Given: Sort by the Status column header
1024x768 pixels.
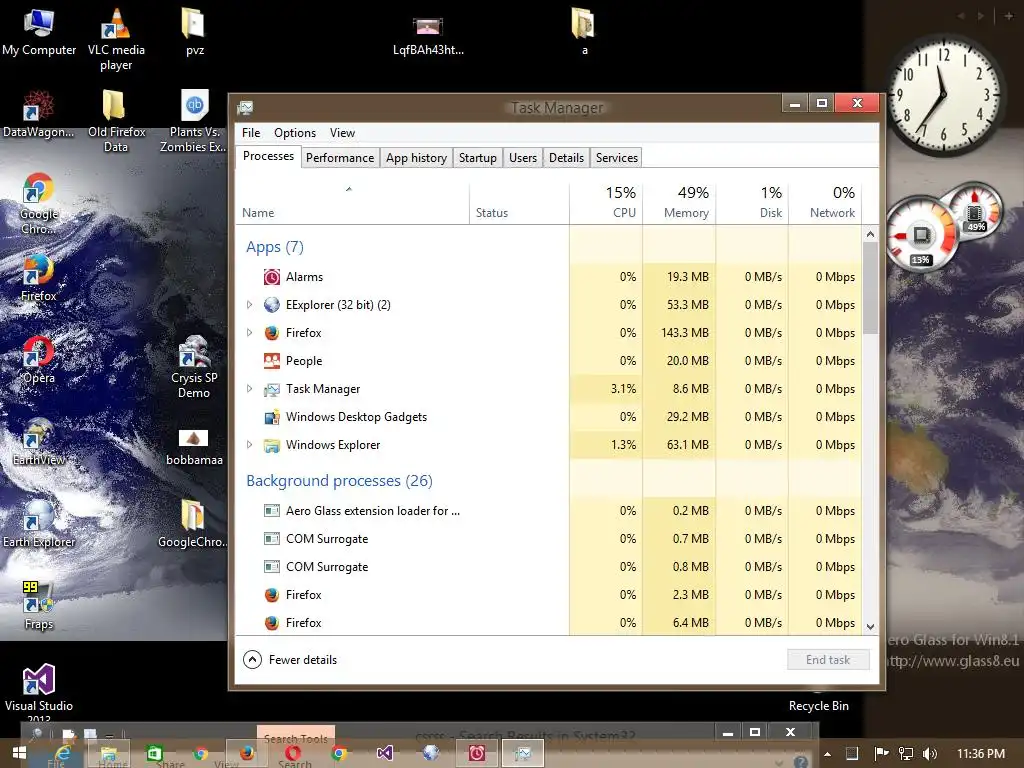Looking at the screenshot, I should (519, 204).
